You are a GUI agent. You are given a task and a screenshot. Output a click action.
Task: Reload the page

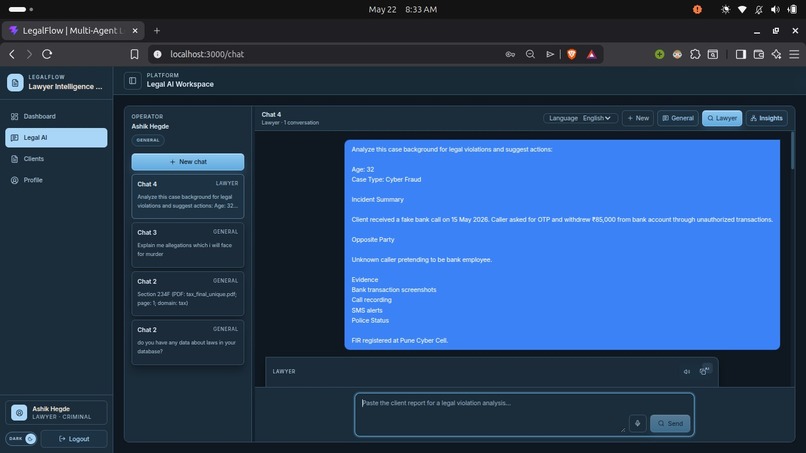tap(47, 54)
